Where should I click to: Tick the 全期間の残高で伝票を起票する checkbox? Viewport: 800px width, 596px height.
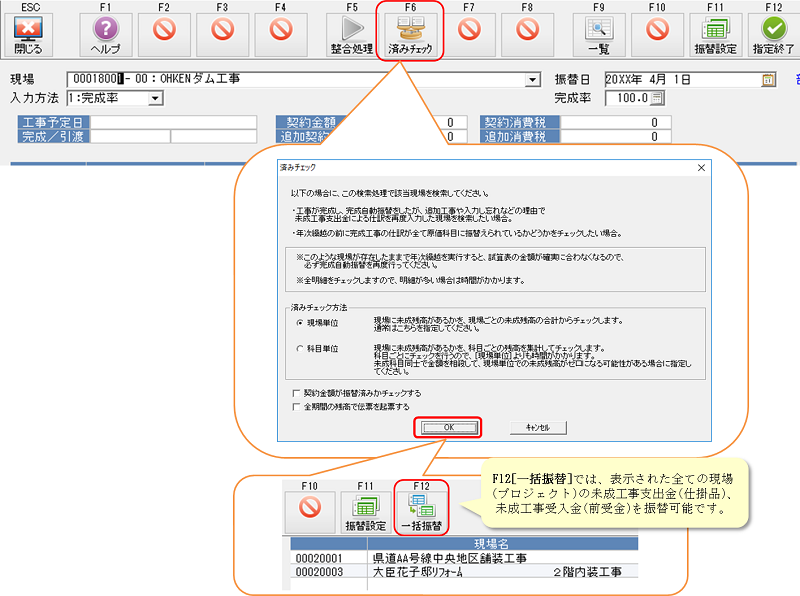294,407
